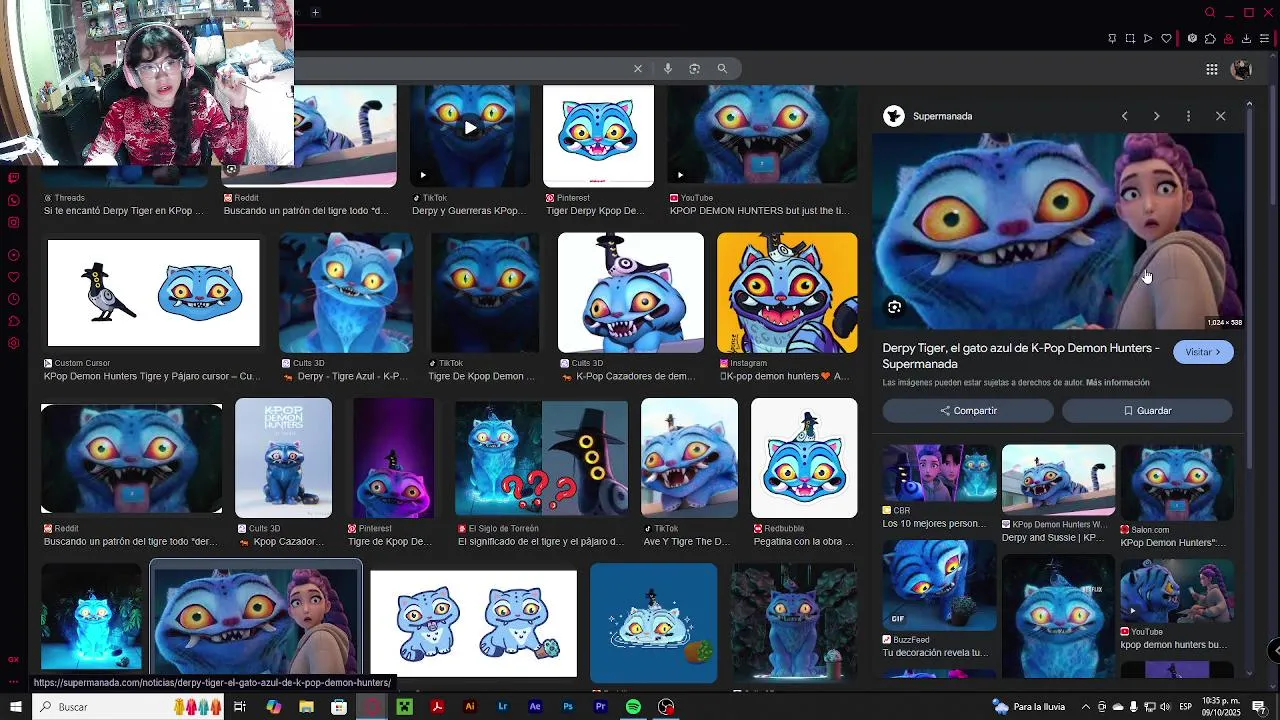The image size is (1280, 720).
Task: Open 'Para la lluvia' weather widget
Action: 1028,707
